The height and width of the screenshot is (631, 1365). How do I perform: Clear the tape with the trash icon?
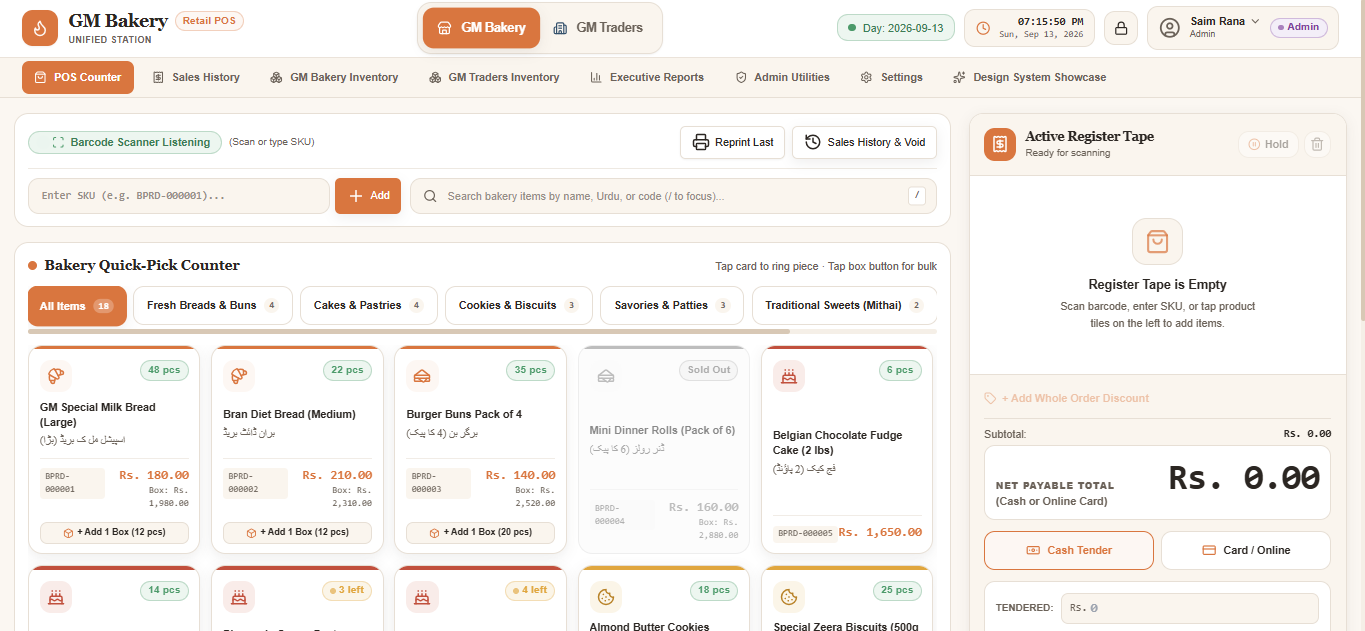pyautogui.click(x=1317, y=144)
